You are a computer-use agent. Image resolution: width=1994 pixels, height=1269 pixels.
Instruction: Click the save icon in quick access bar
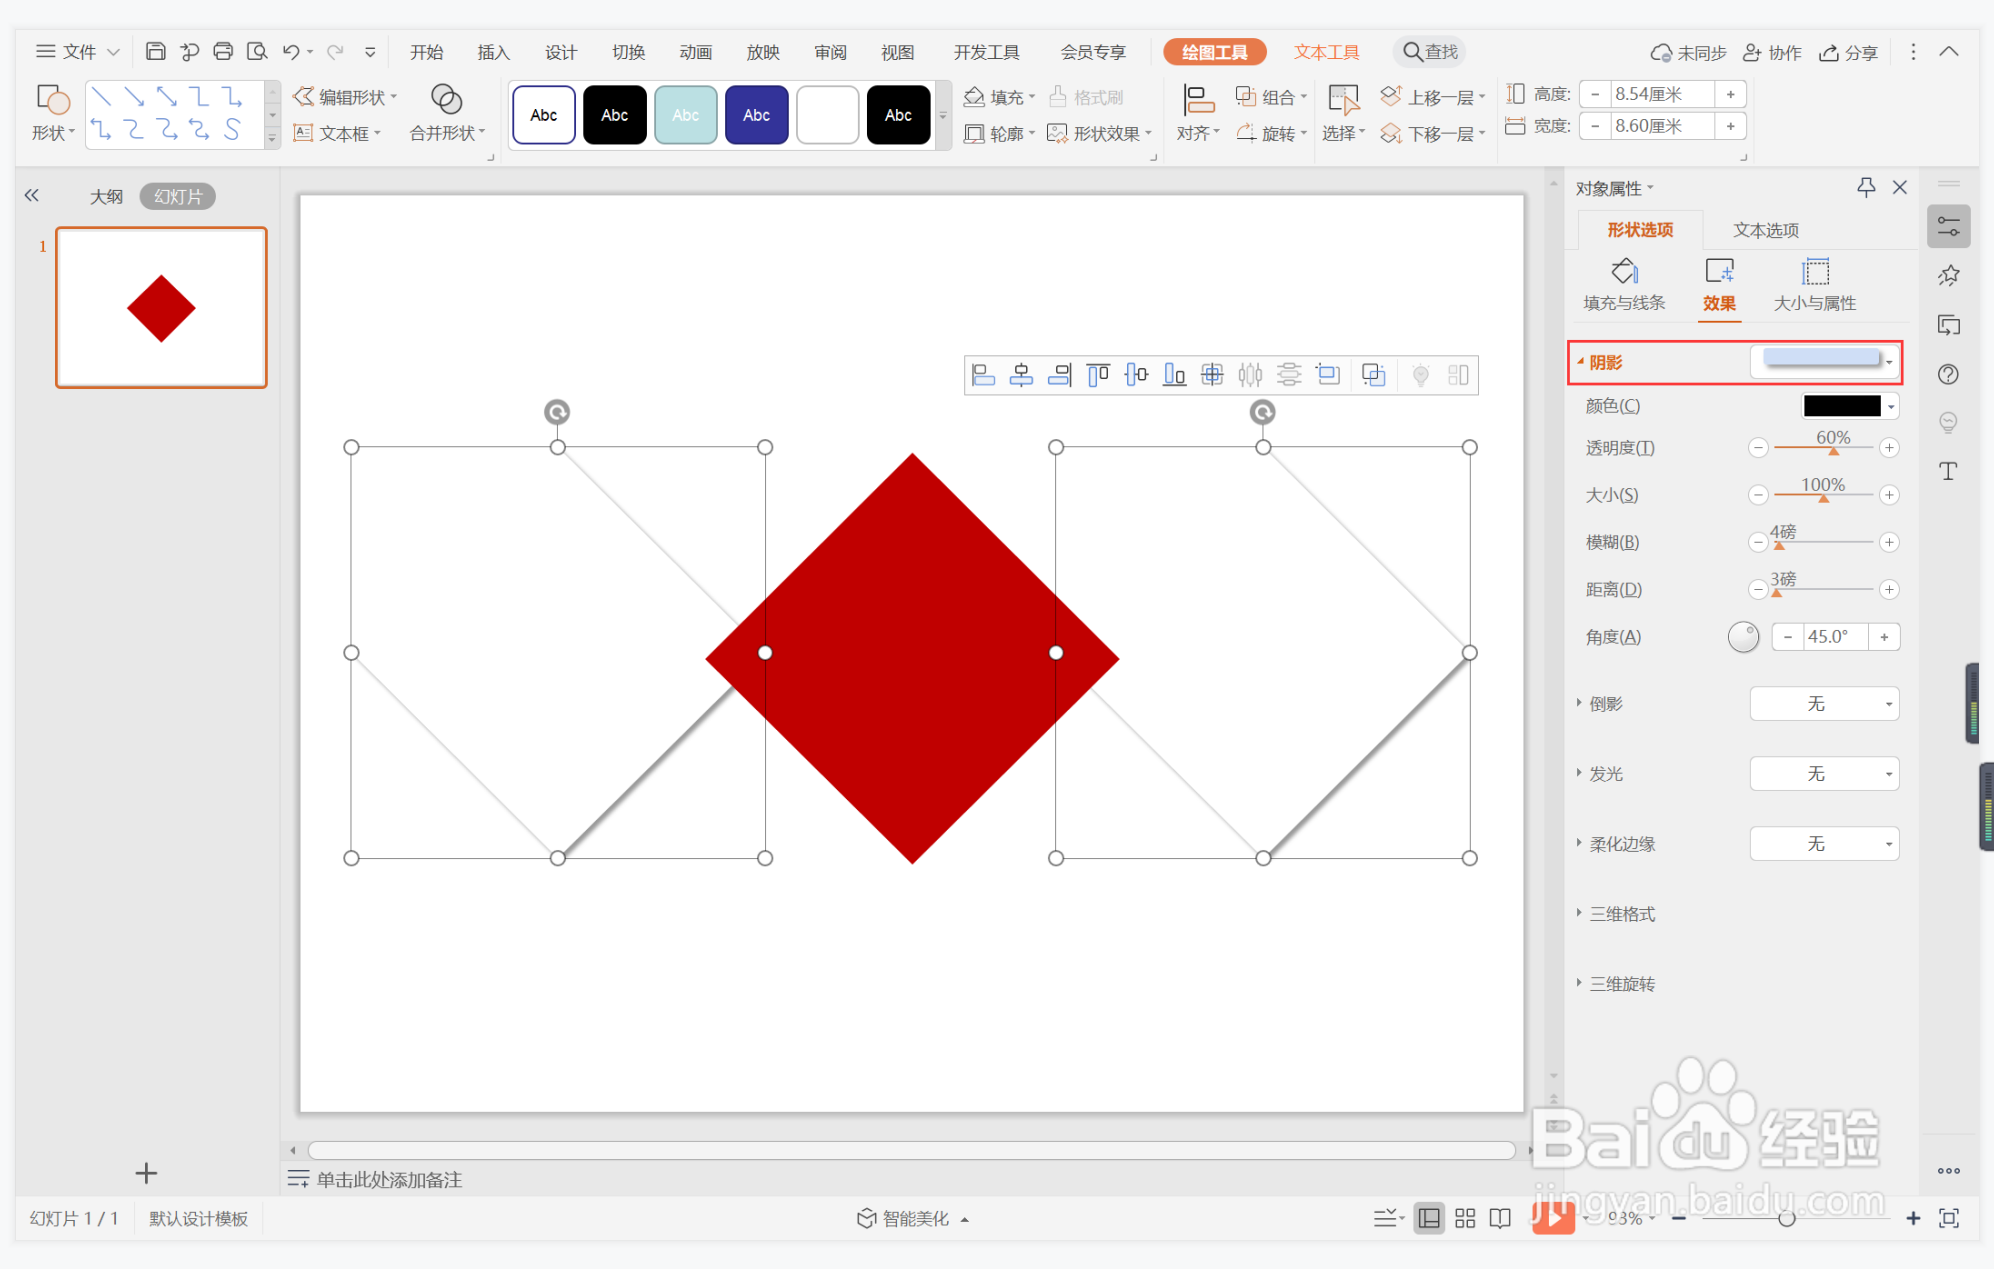pyautogui.click(x=156, y=51)
